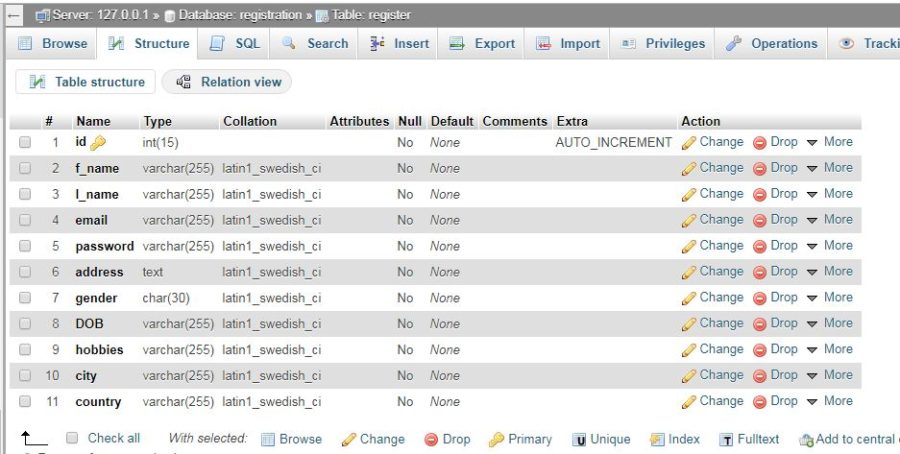Click the table icon in breadcrumb
The image size is (900, 454).
point(322,16)
